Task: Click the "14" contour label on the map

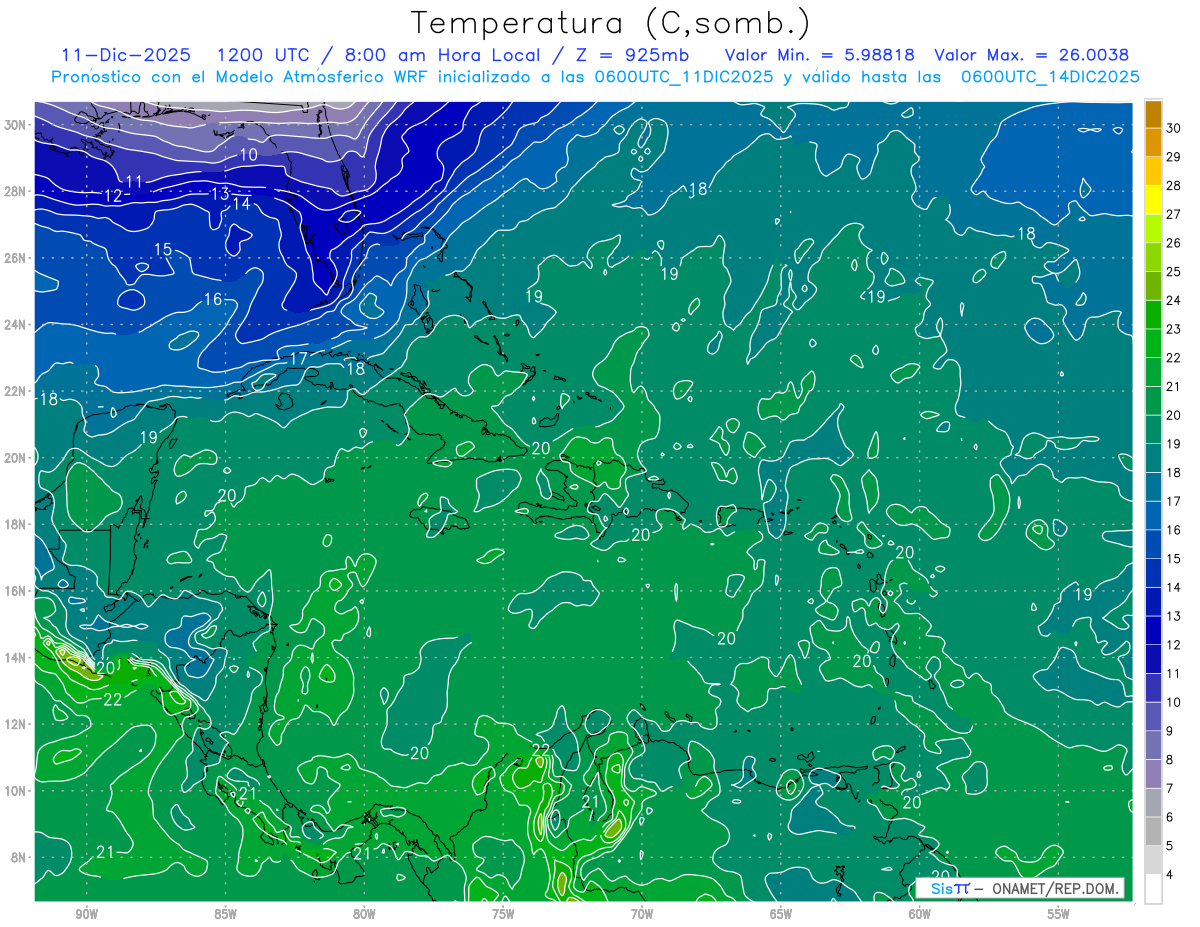Action: [241, 203]
